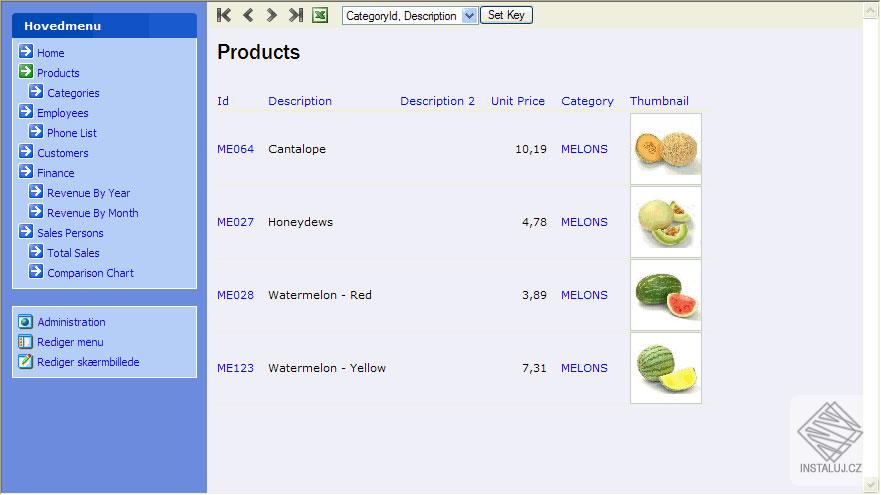This screenshot has height=495, width=881.
Task: Click the Watermelon - Yellow thumbnail image
Action: (x=666, y=368)
